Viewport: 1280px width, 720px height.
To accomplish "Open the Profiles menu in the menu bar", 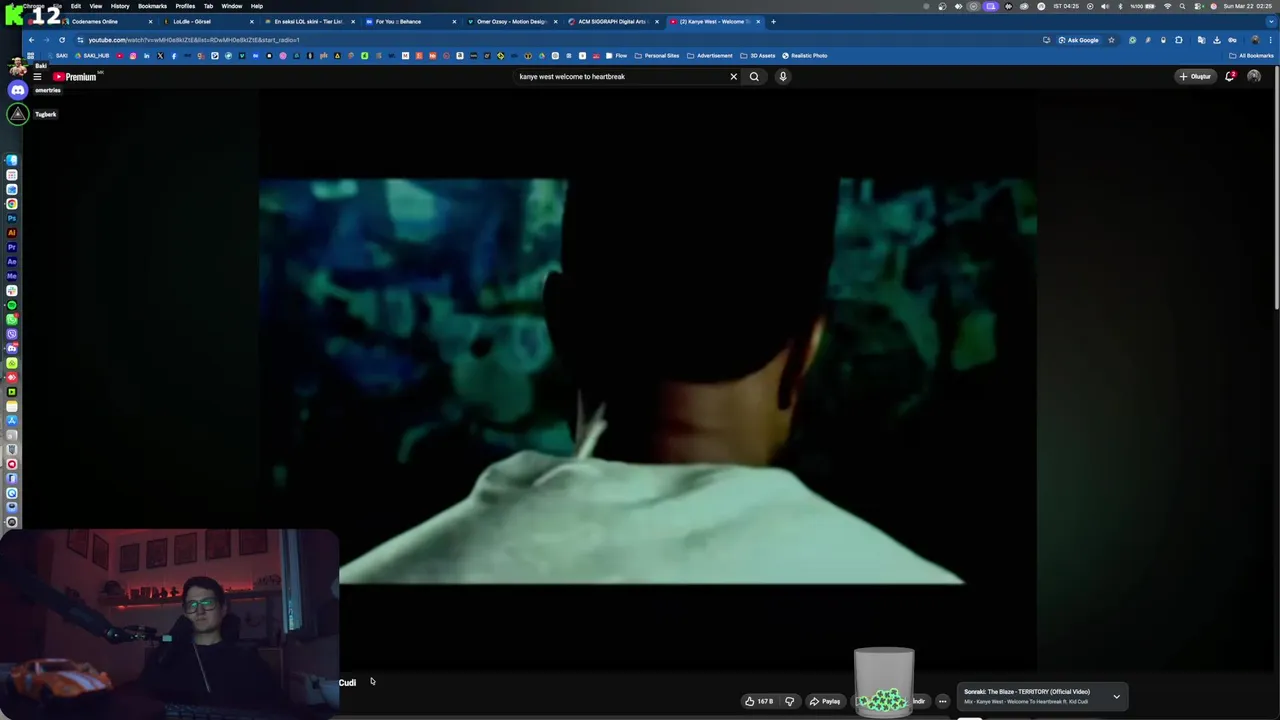I will click(185, 6).
